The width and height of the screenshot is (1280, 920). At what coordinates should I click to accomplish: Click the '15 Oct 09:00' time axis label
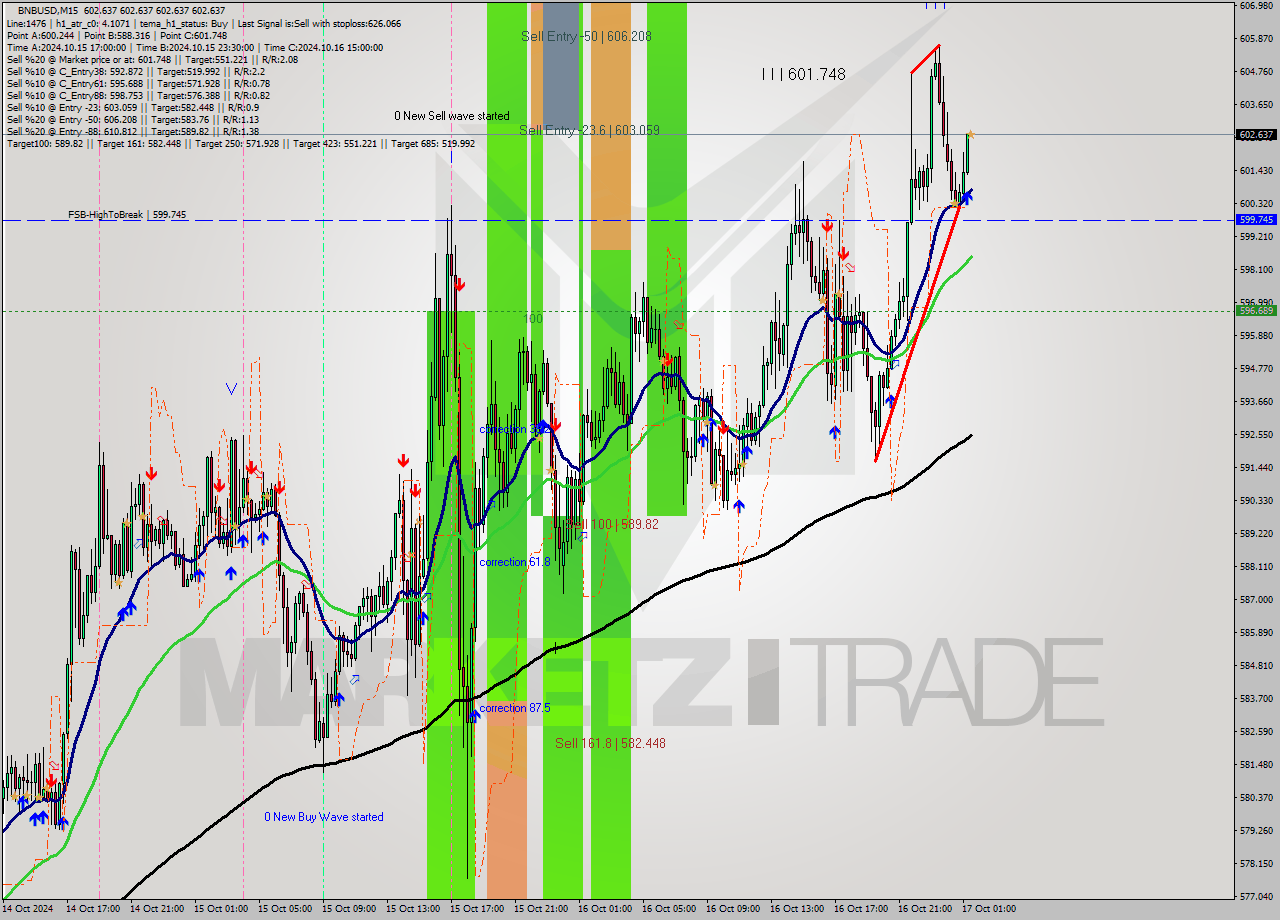(x=349, y=909)
